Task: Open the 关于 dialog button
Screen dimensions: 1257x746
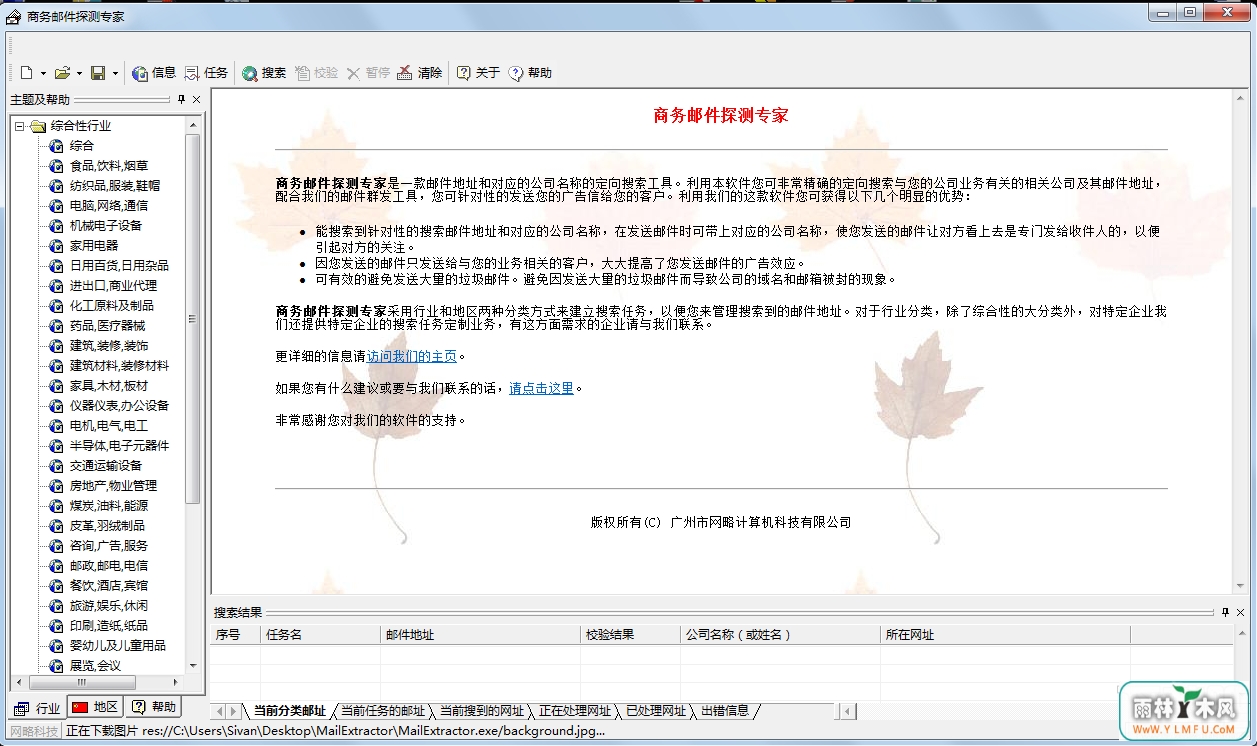Action: [x=478, y=73]
